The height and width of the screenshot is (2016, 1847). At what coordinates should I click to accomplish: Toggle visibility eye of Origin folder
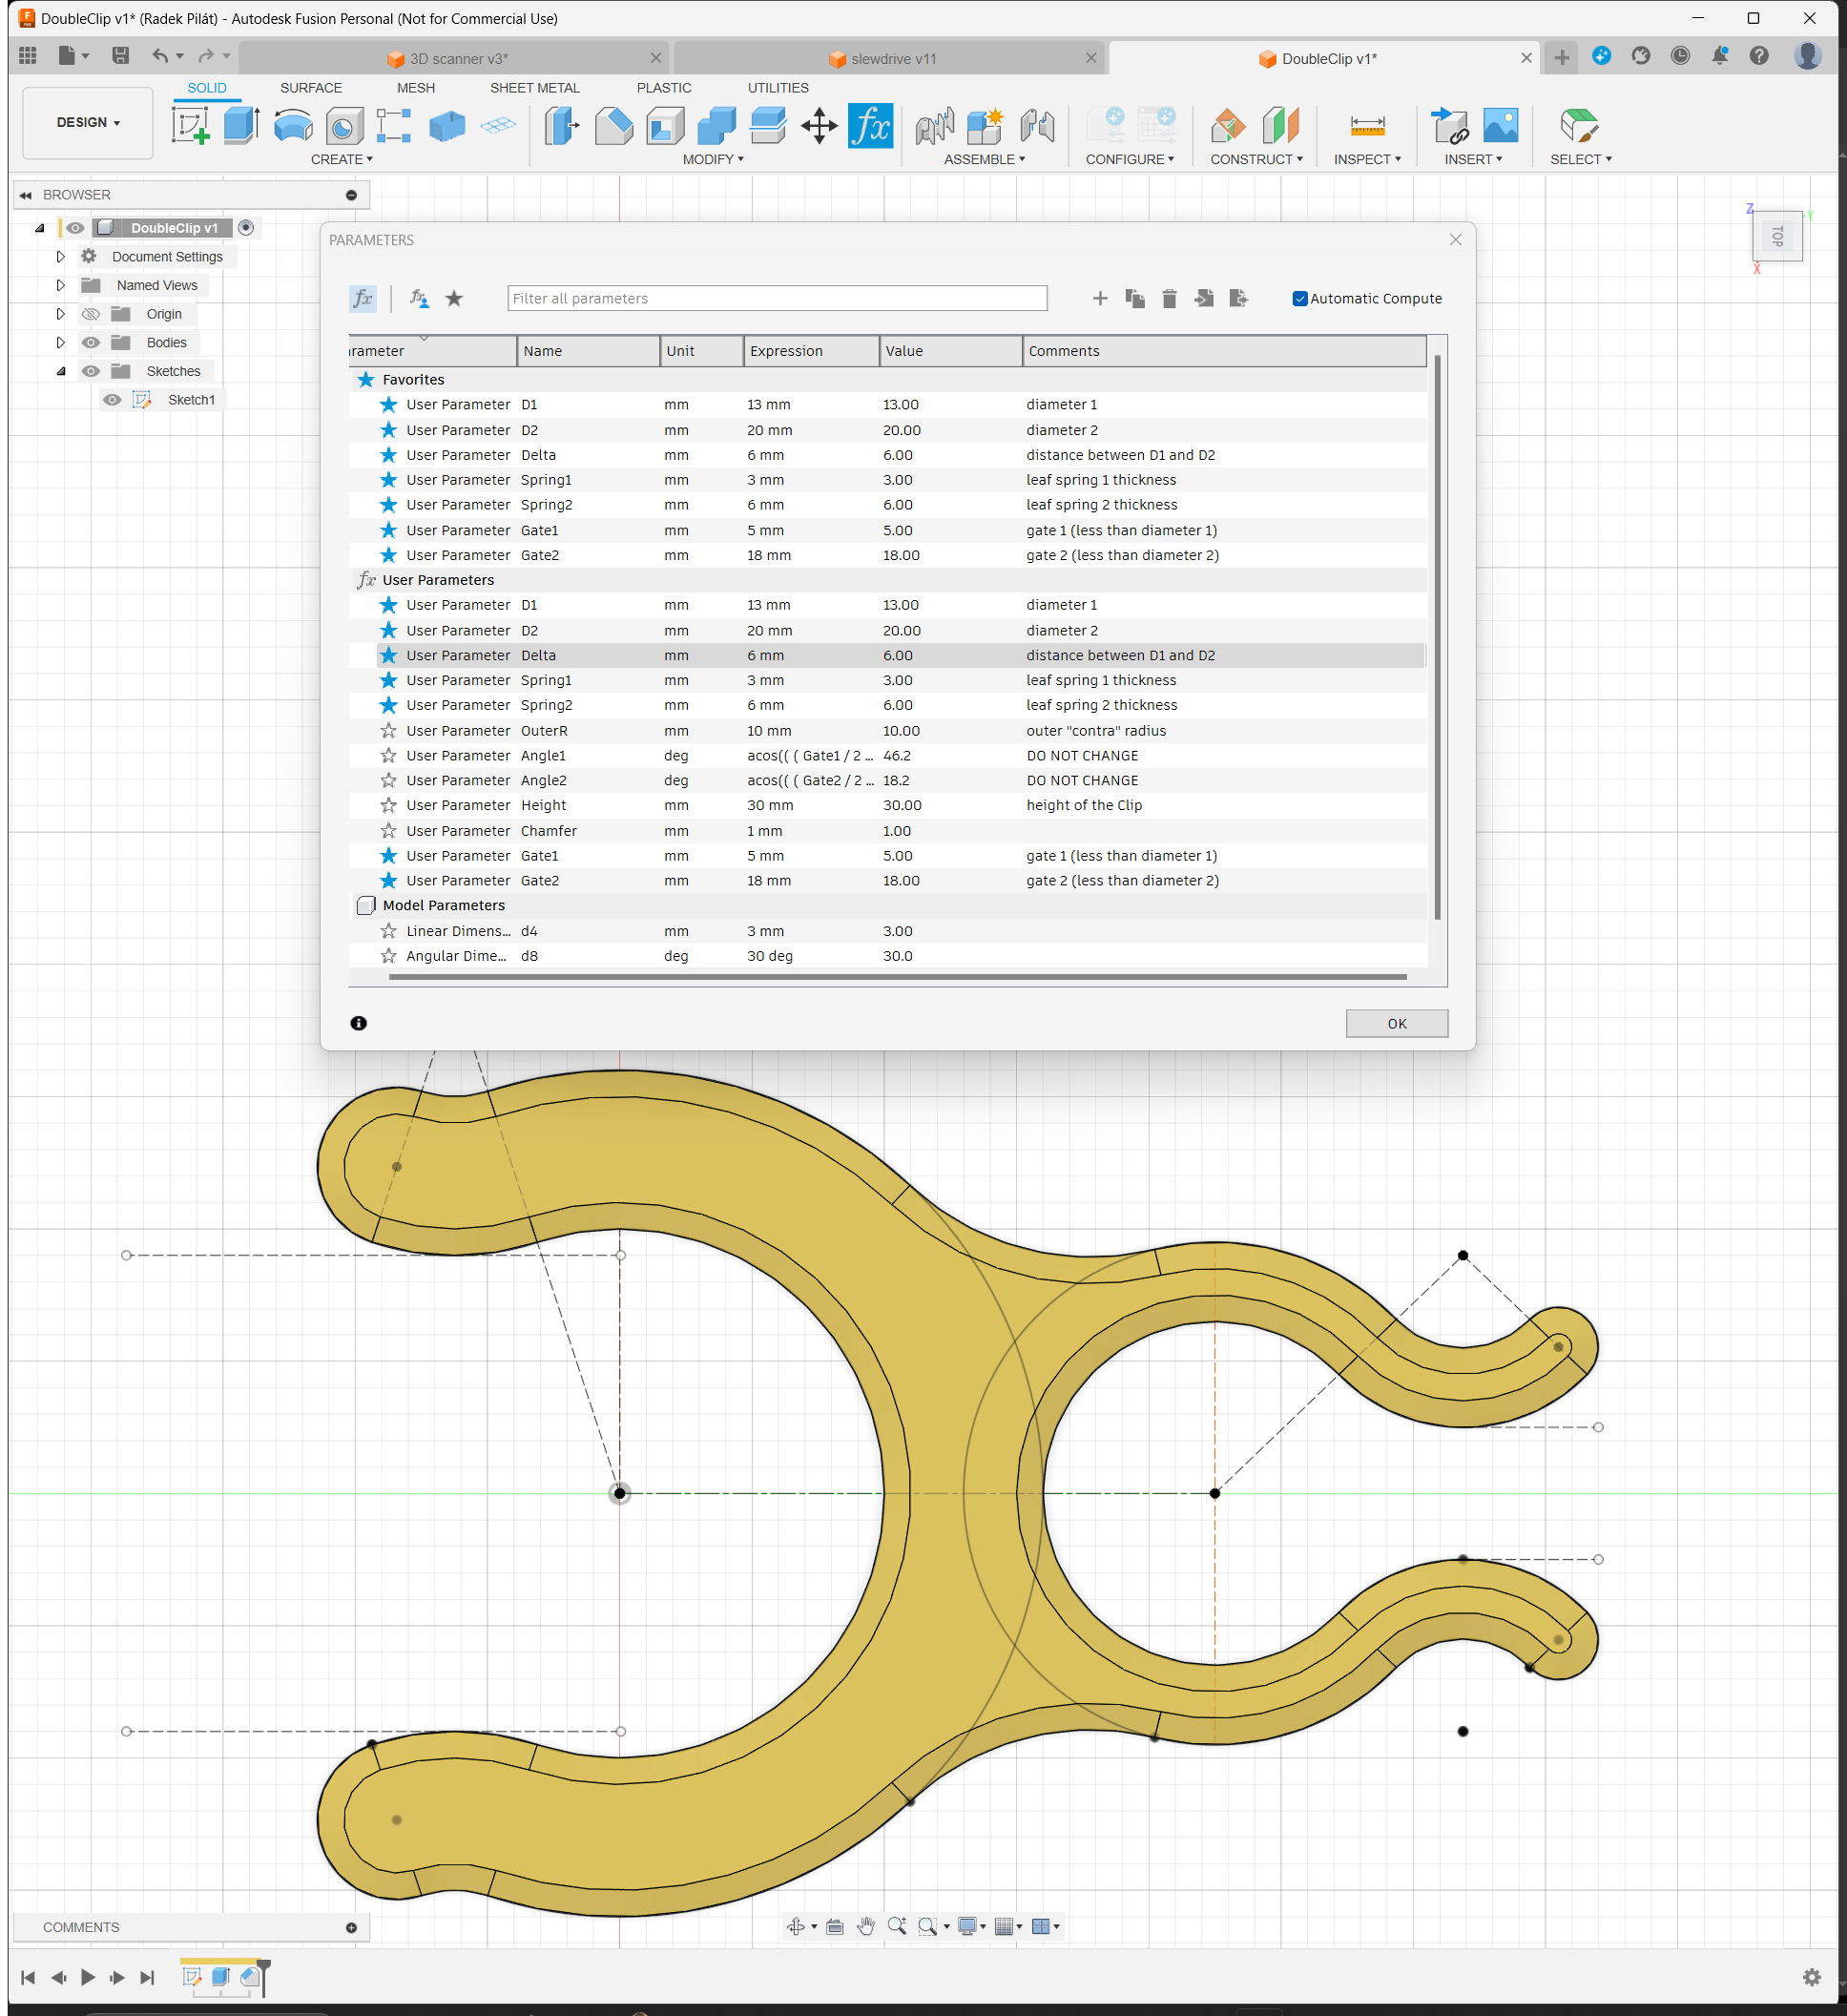90,314
